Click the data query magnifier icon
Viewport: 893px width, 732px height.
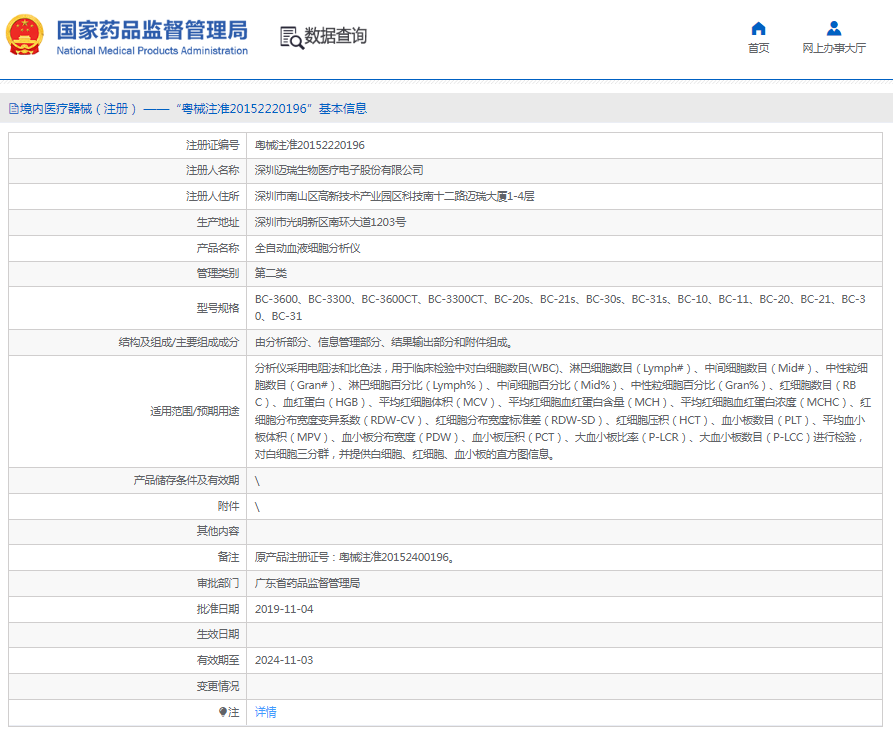coord(291,37)
